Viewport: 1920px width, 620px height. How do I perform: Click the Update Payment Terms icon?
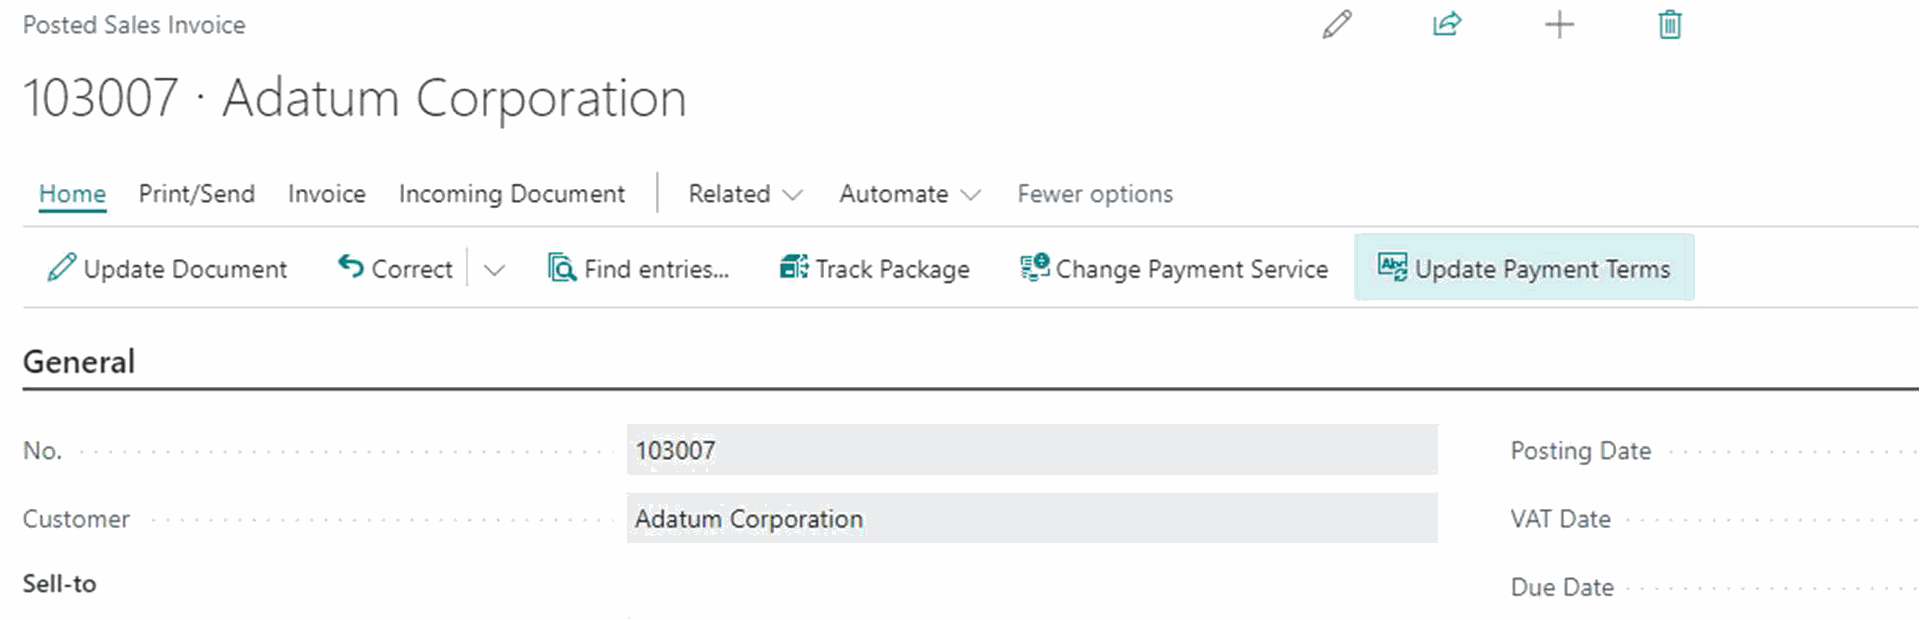[1392, 267]
